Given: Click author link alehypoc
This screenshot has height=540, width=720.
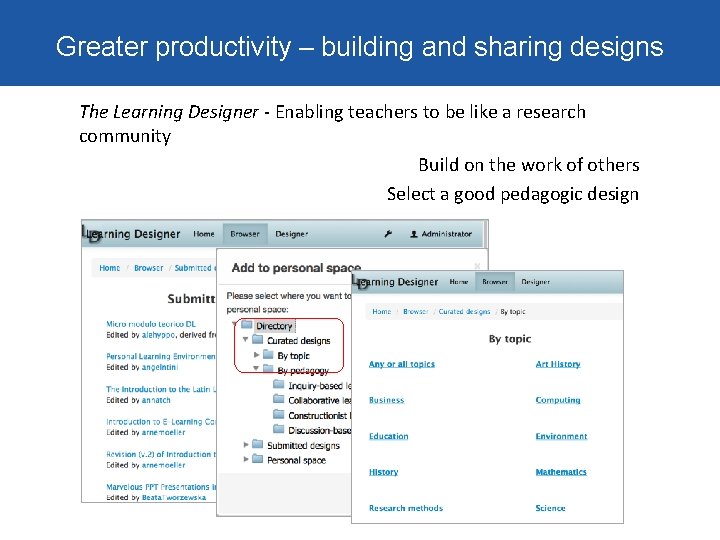Looking at the screenshot, I should (x=158, y=335).
